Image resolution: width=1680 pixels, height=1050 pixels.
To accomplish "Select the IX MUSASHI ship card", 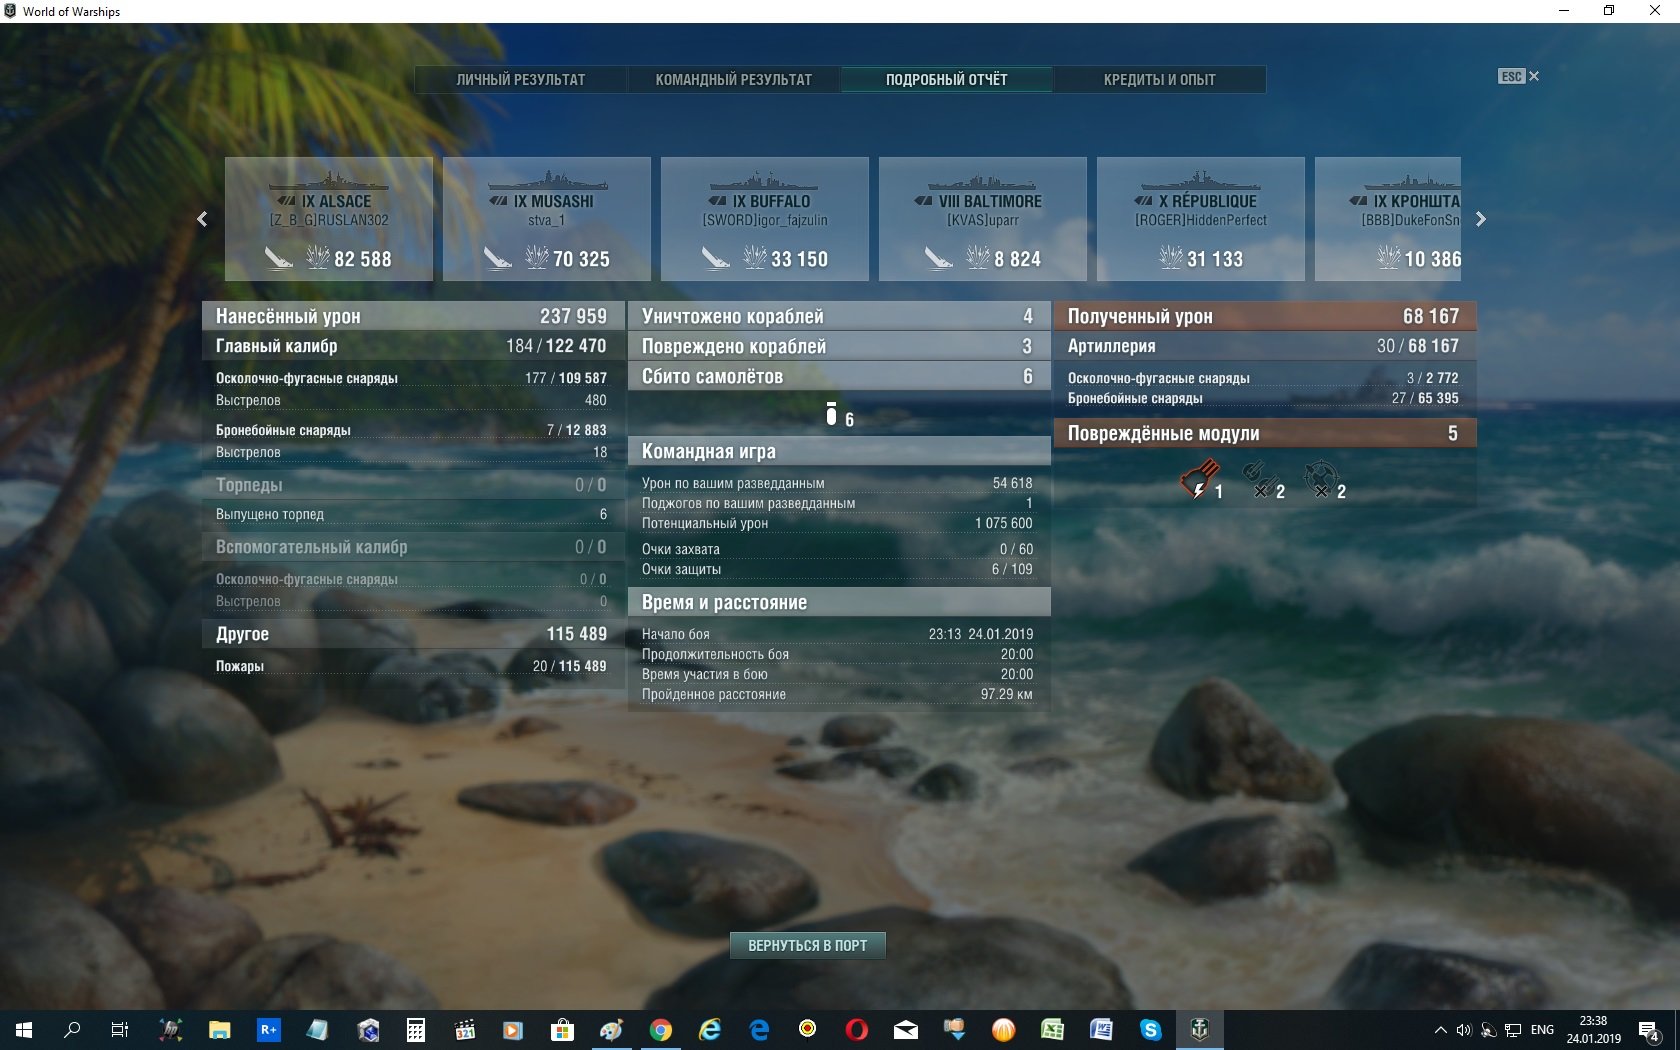I will coord(547,219).
